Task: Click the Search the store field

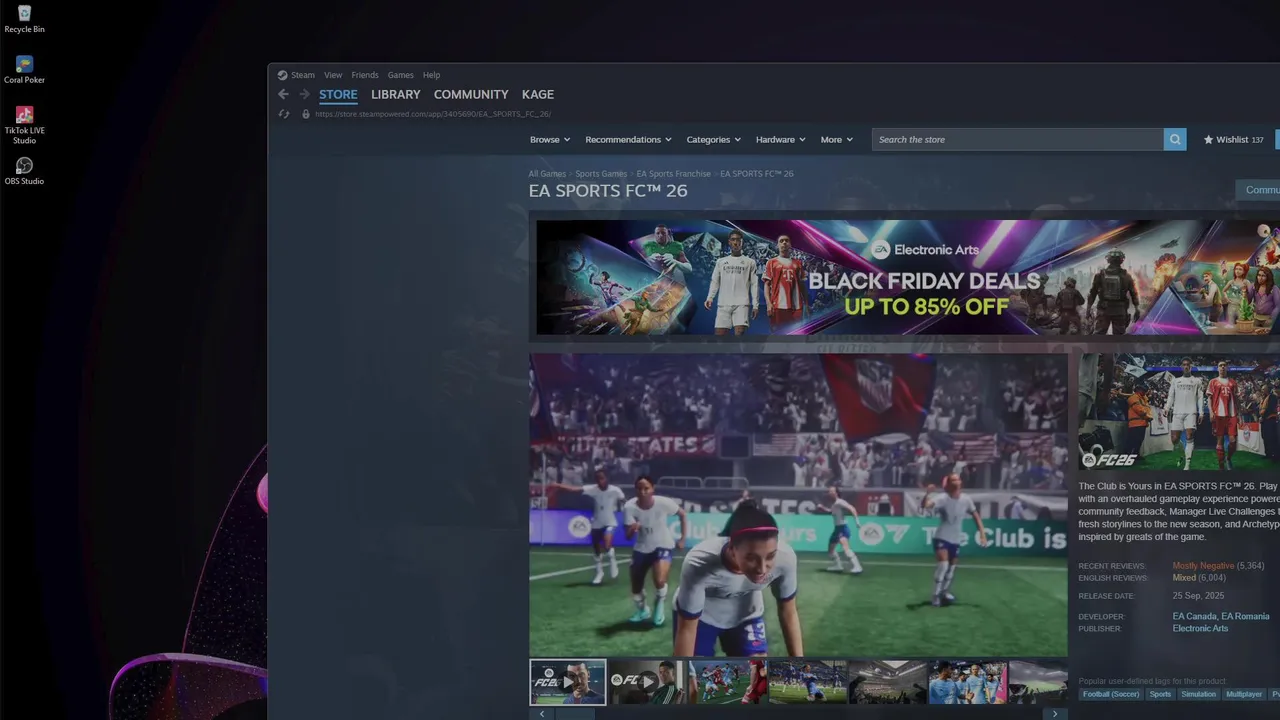Action: pos(1018,140)
